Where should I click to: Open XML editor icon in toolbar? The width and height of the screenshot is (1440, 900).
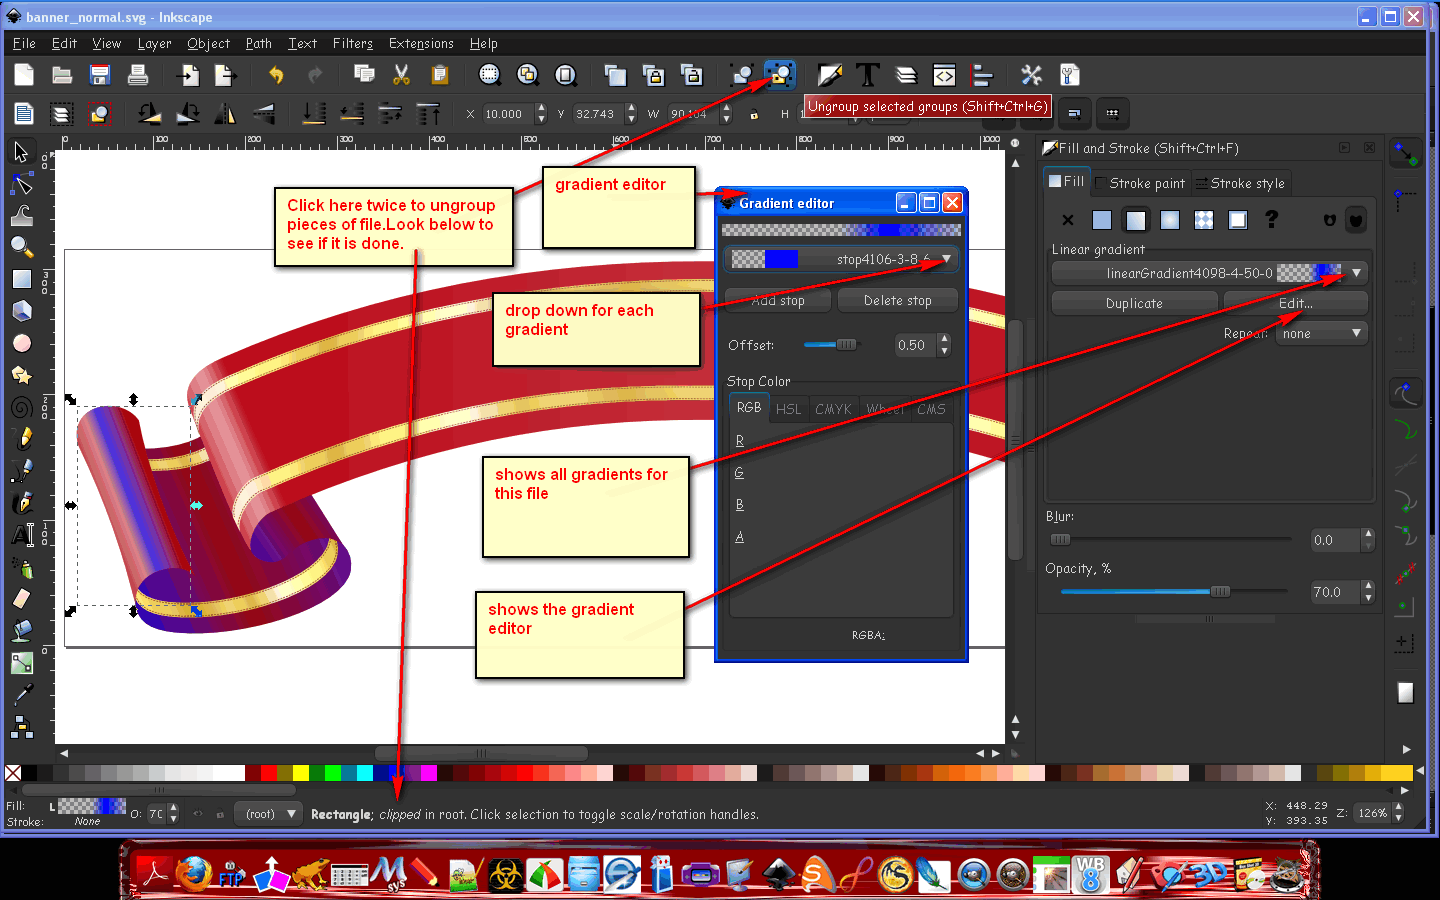[x=944, y=75]
